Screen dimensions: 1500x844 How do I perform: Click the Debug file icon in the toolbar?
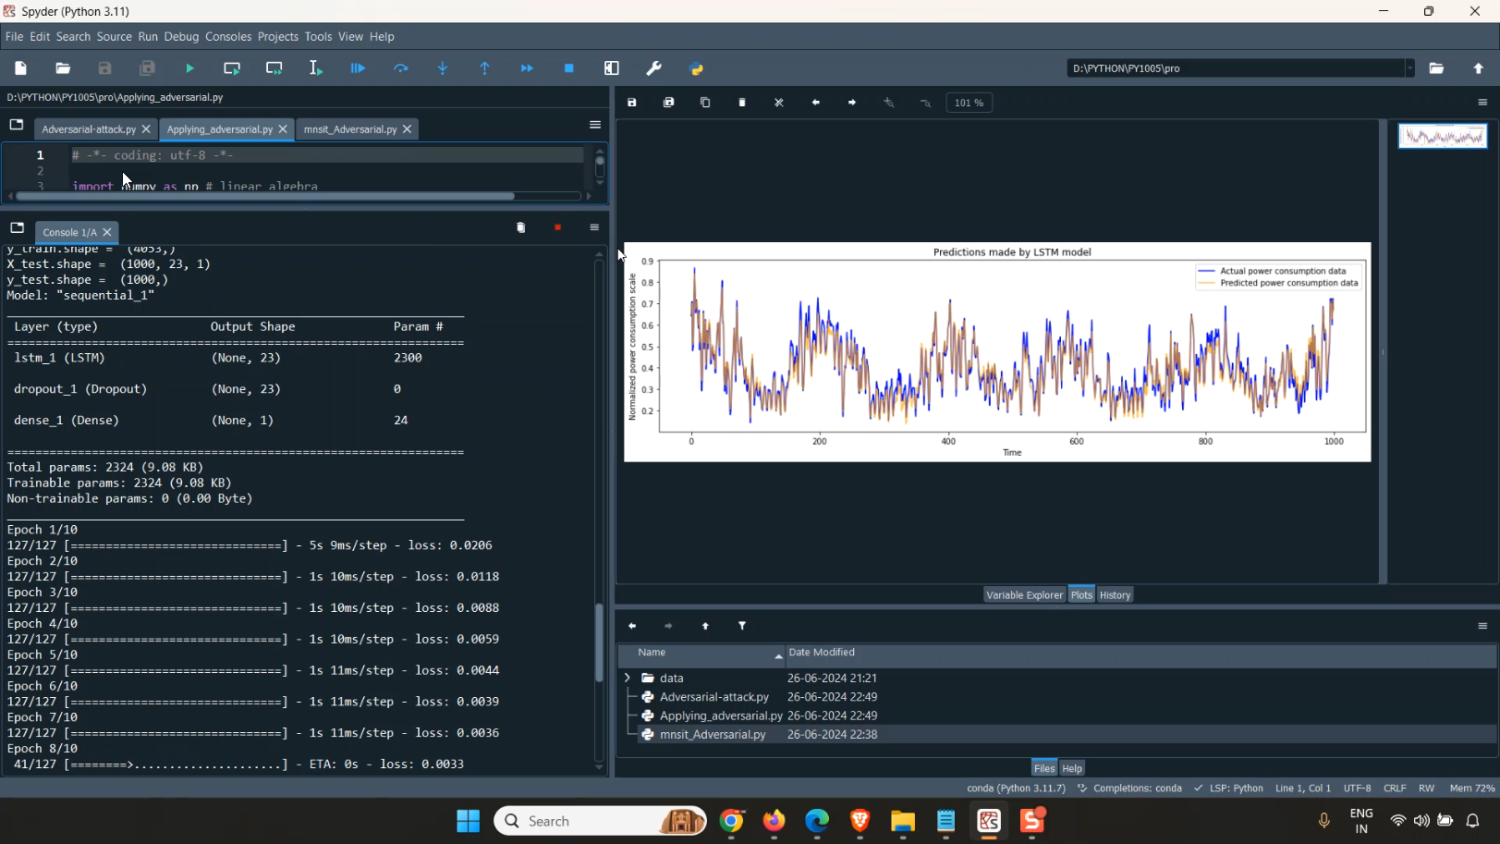pyautogui.click(x=358, y=68)
